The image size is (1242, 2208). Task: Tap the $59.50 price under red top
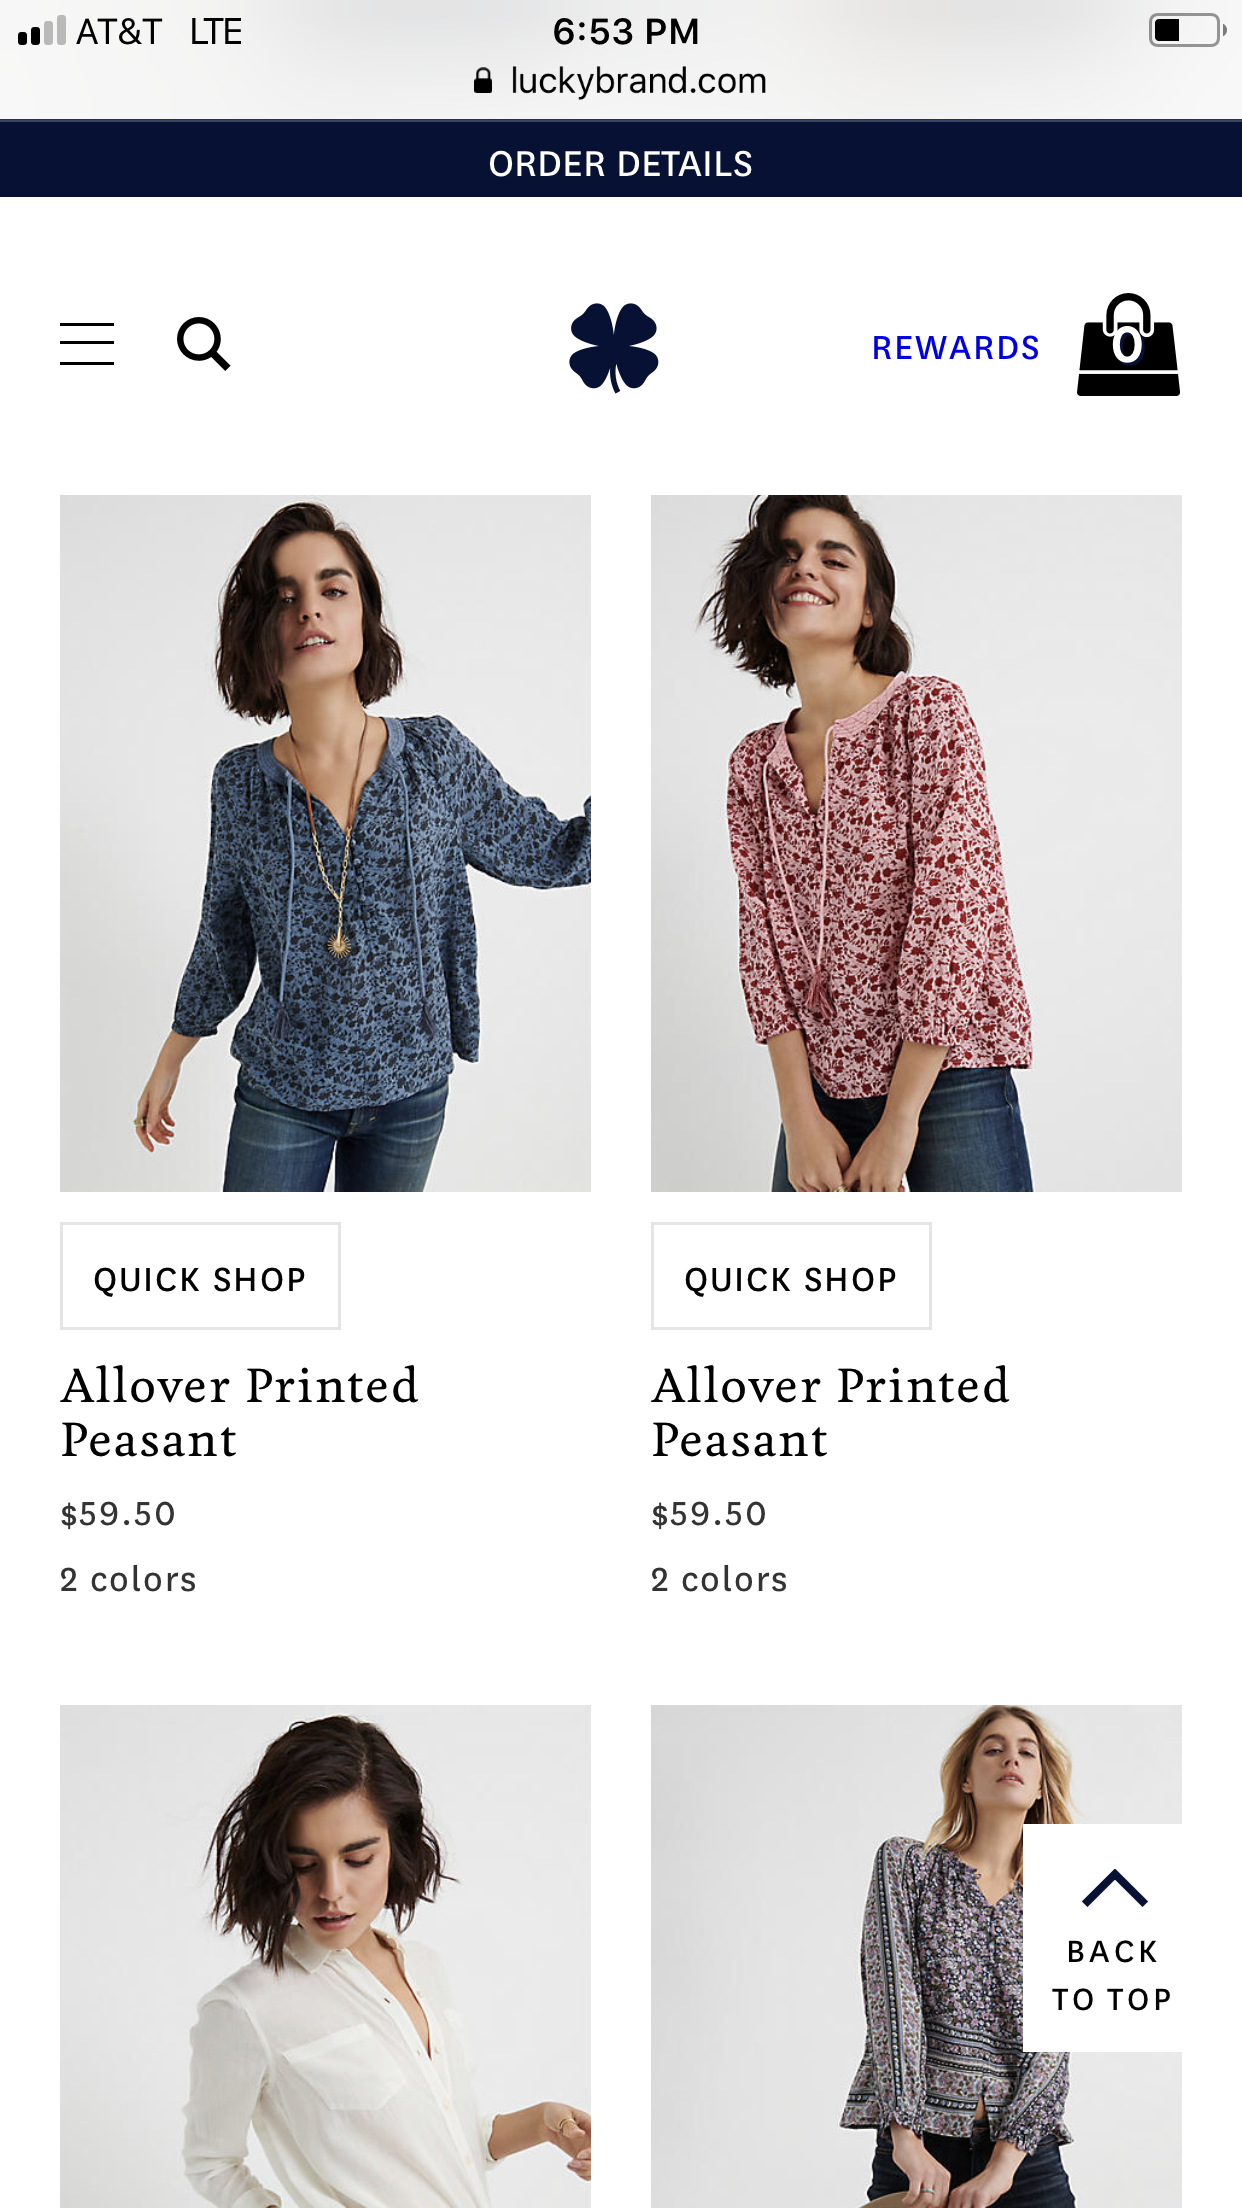(x=708, y=1514)
